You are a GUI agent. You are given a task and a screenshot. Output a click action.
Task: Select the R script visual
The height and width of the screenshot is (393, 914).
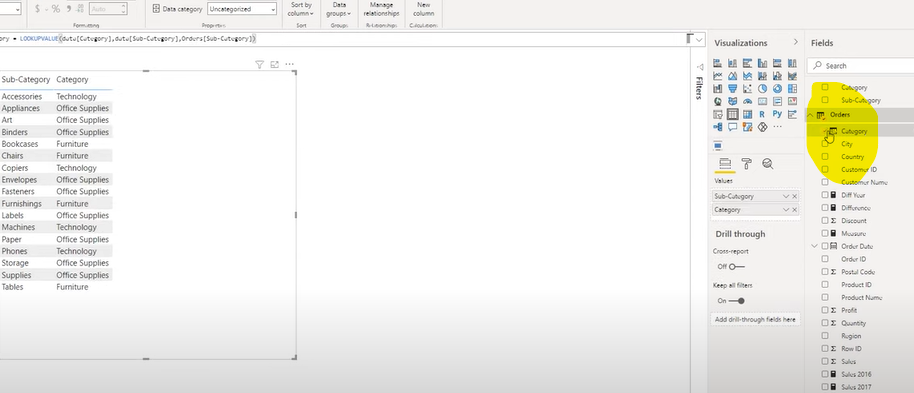[762, 114]
